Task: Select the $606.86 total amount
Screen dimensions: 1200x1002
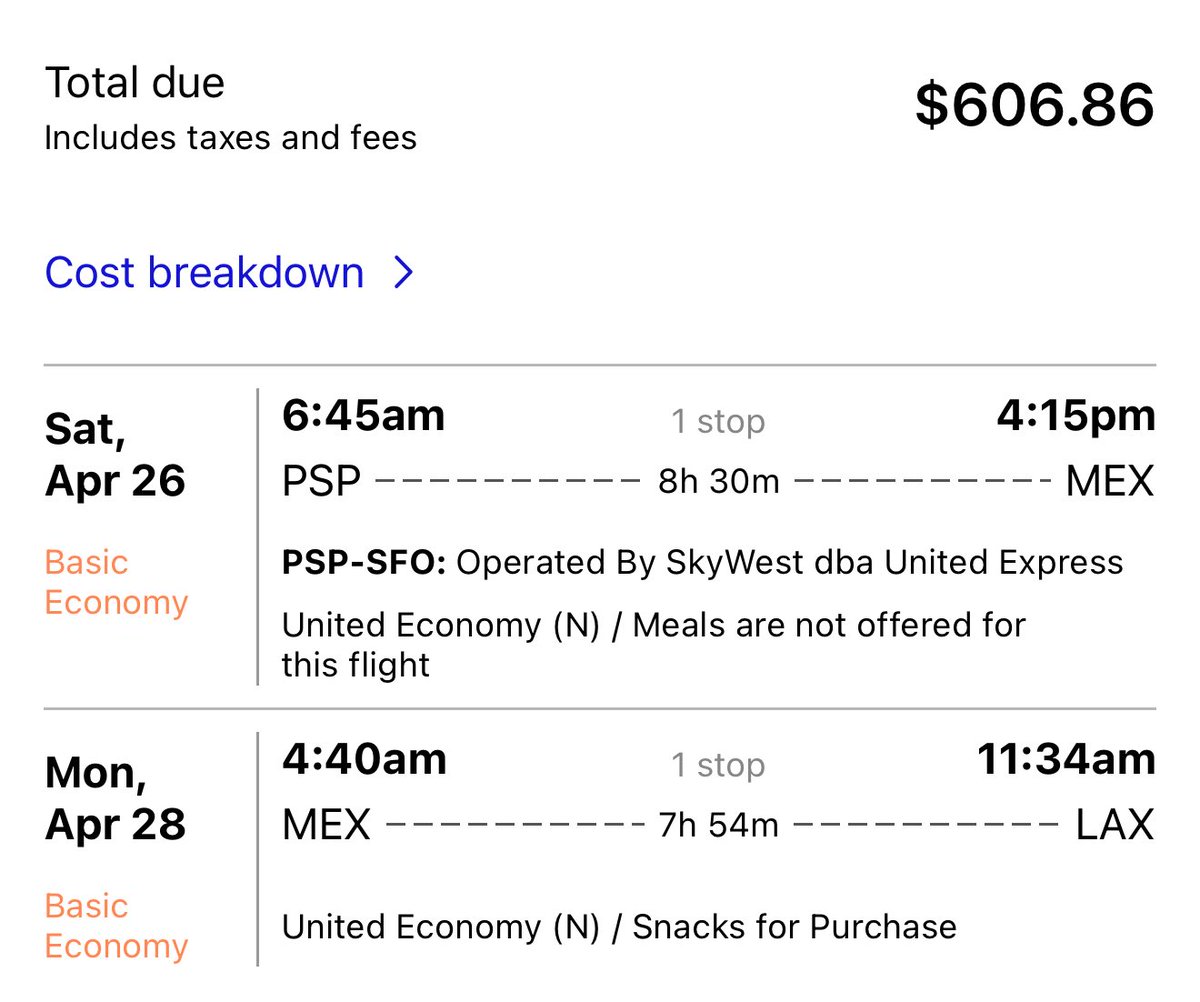Action: click(x=1034, y=105)
